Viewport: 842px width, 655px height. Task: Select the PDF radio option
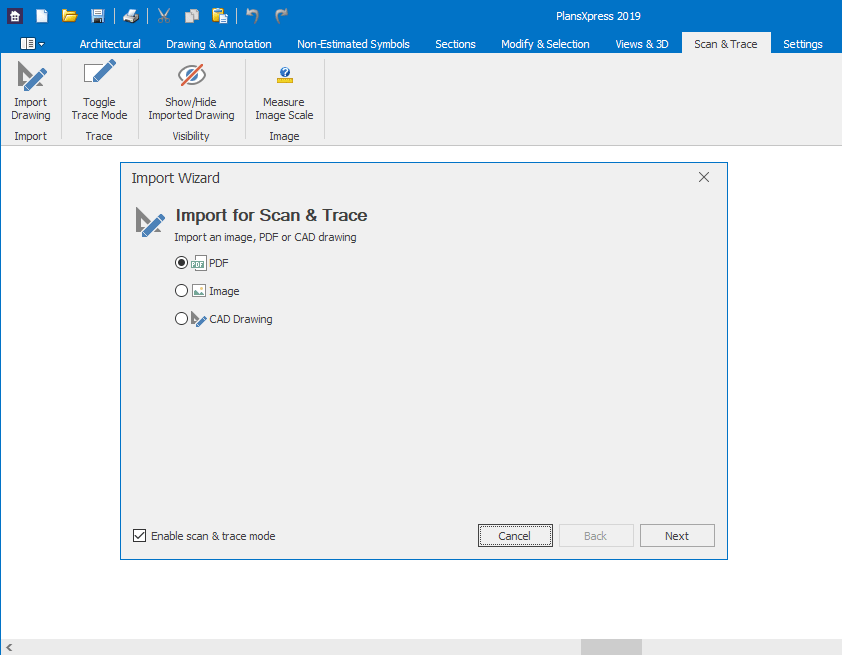pos(181,263)
